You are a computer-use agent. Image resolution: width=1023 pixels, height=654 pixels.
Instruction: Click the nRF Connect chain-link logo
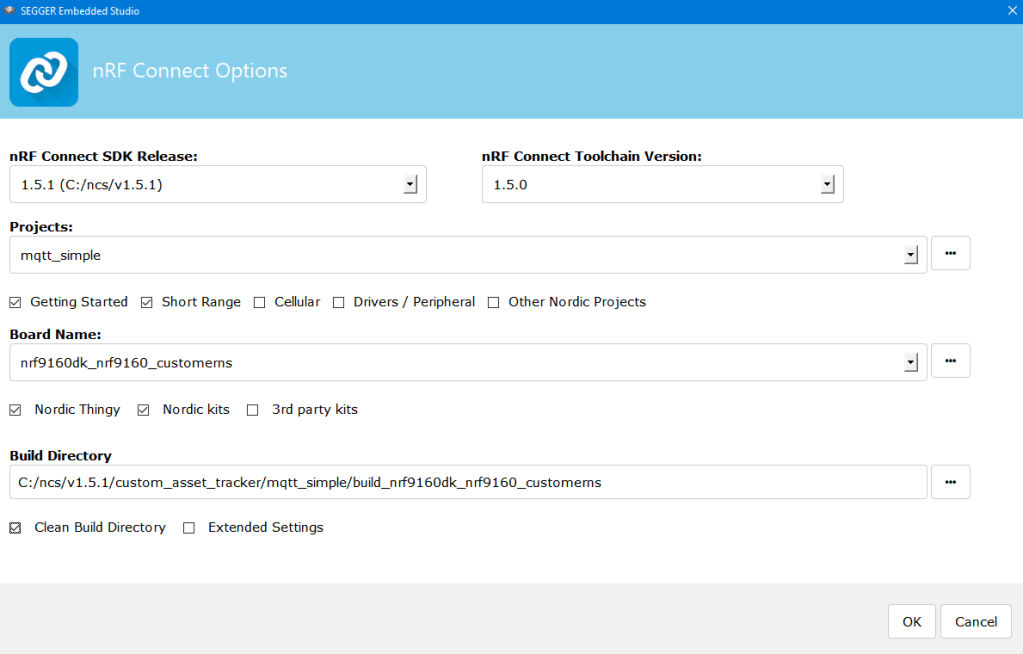point(44,72)
